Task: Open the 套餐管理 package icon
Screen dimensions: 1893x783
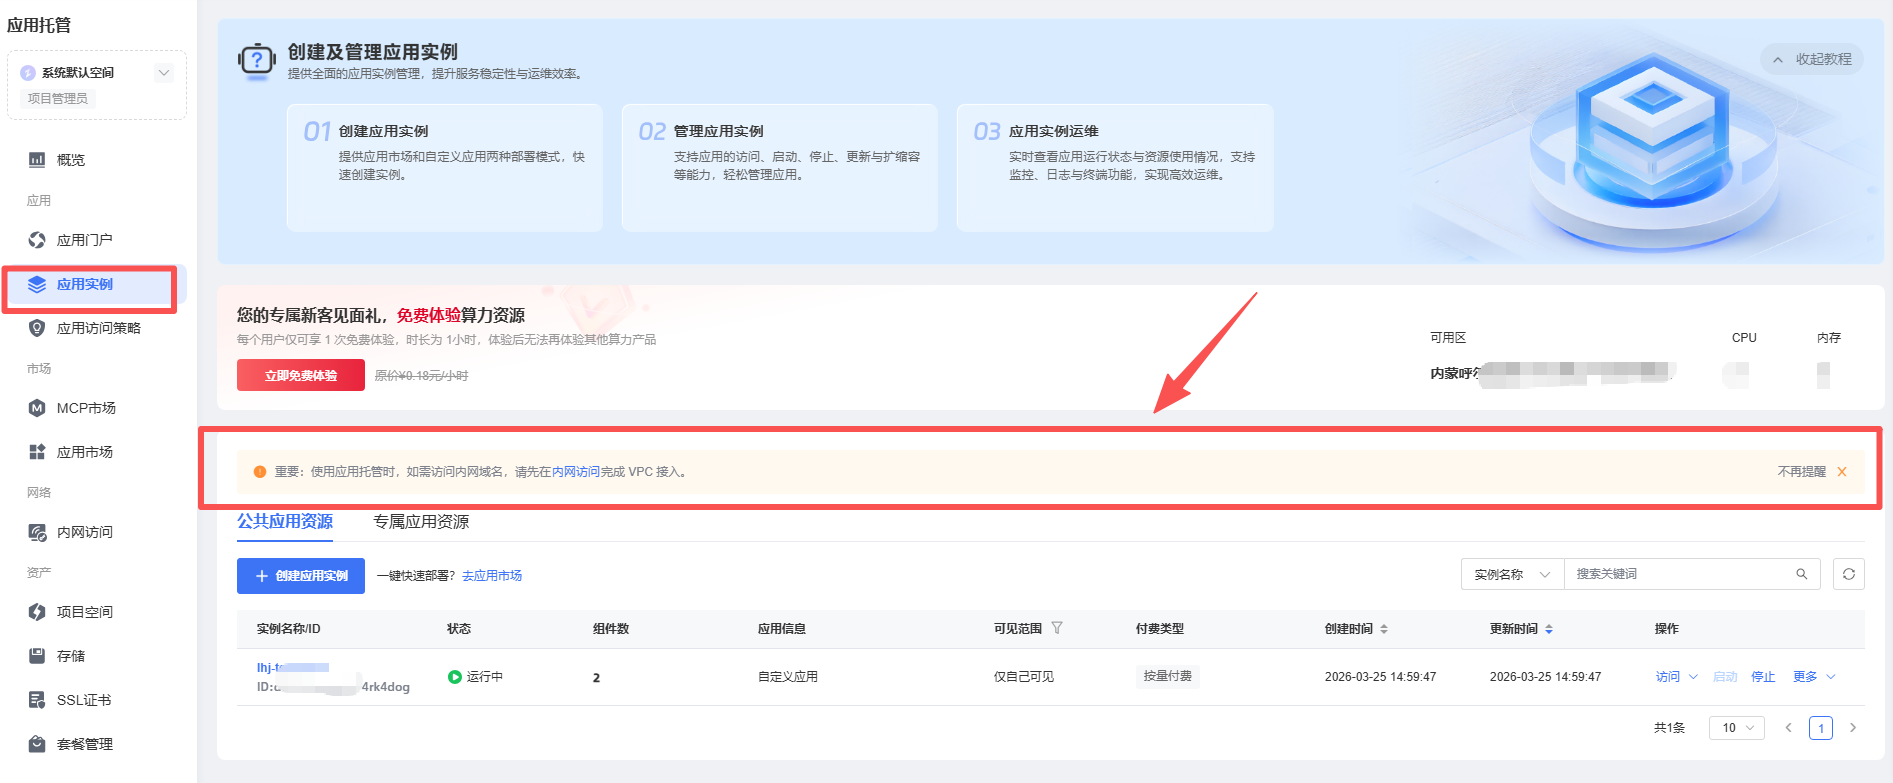Action: [37, 744]
